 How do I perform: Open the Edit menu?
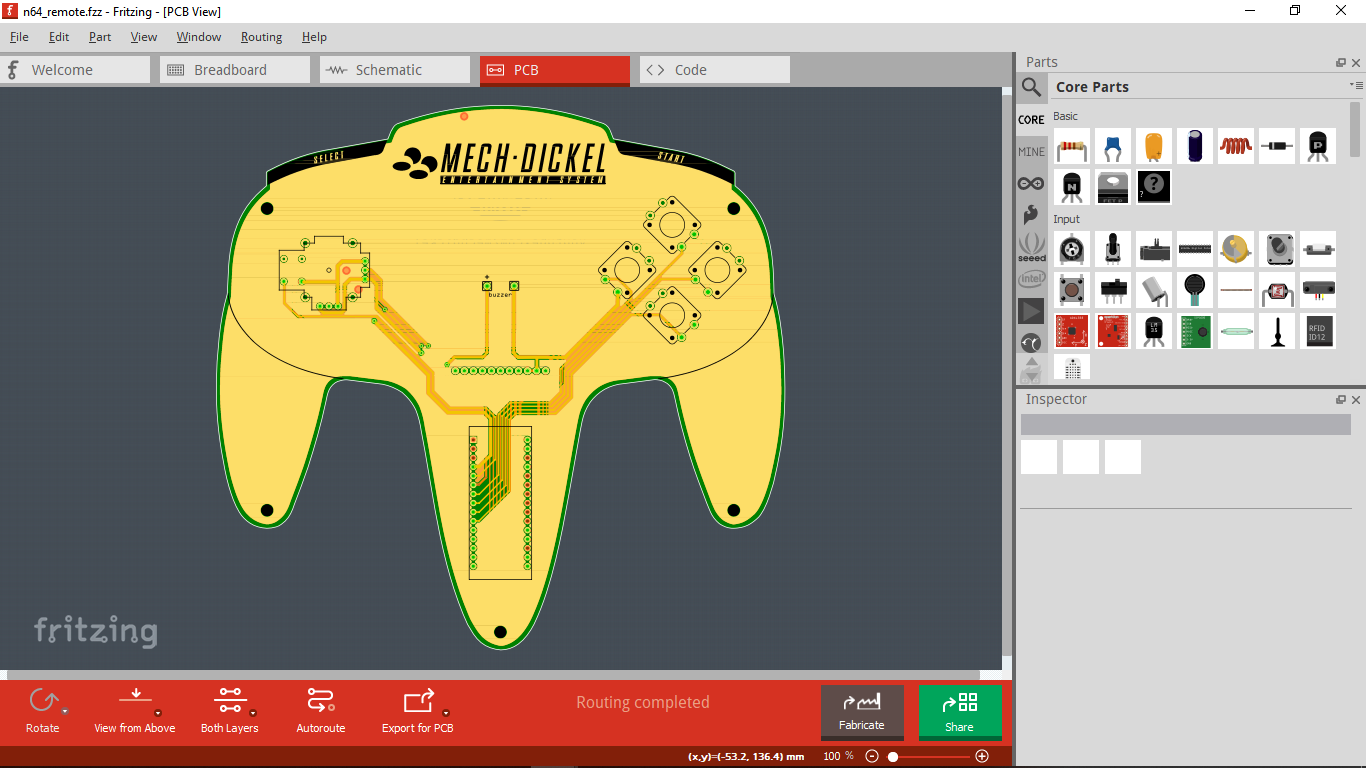point(59,37)
